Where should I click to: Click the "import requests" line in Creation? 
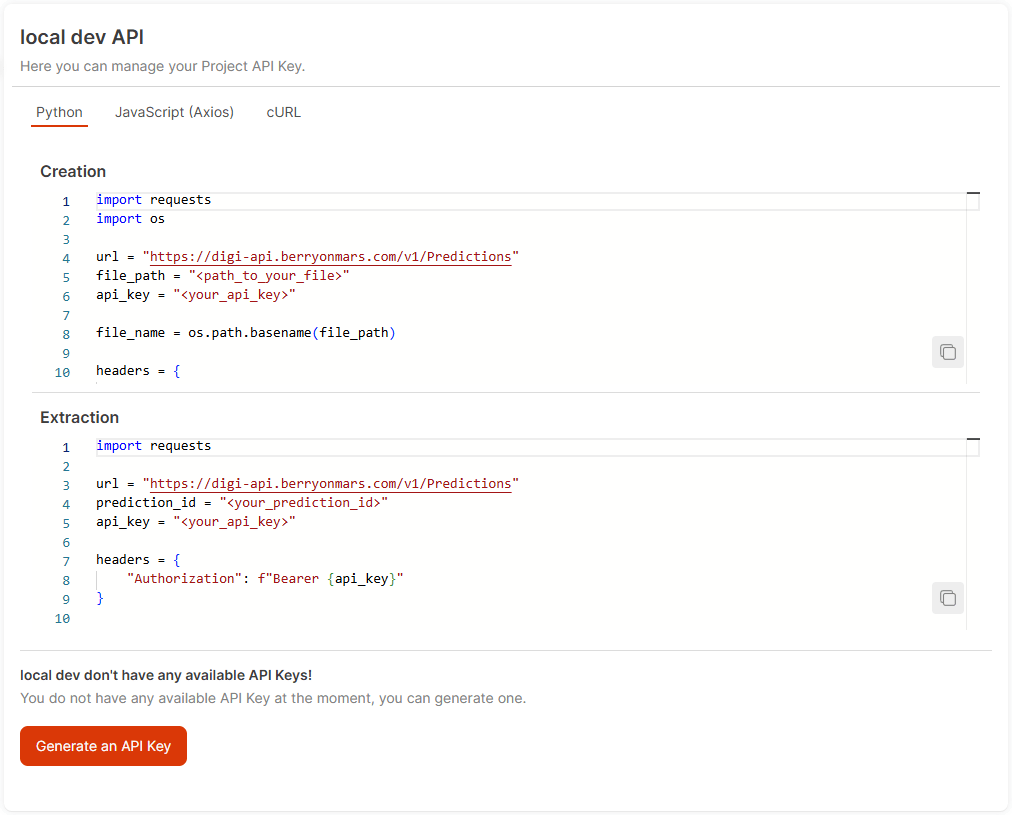coord(154,200)
